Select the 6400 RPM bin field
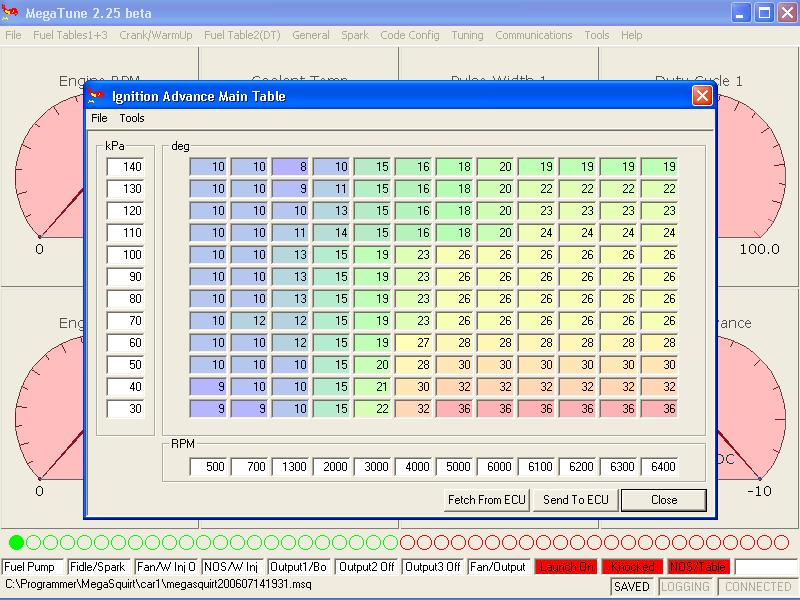 pyautogui.click(x=659, y=466)
